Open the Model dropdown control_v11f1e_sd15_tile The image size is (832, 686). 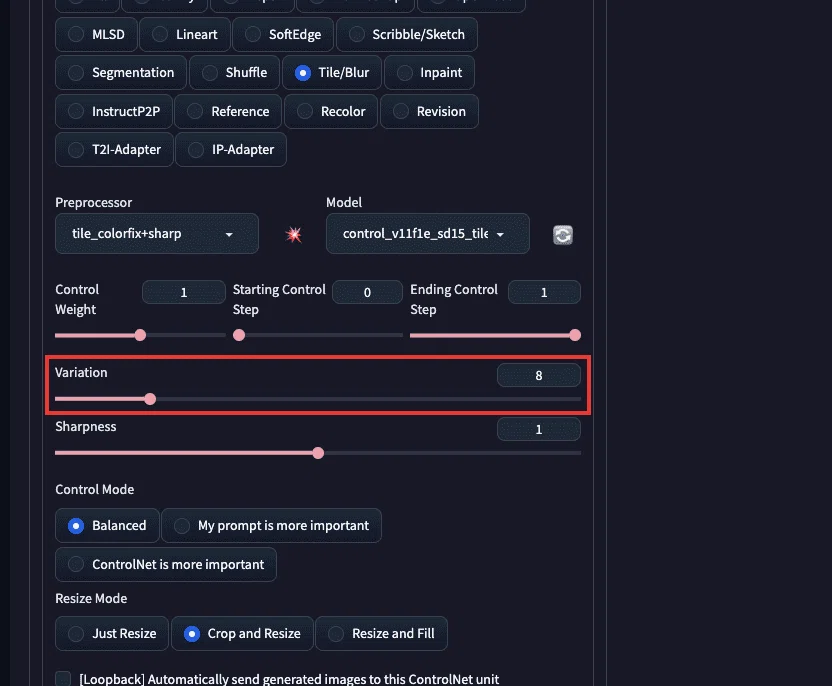(428, 233)
